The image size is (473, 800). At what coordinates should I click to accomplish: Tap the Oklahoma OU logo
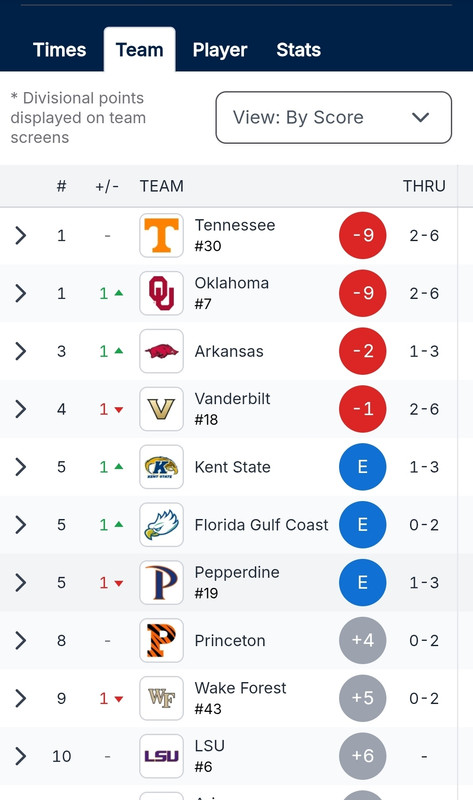(161, 293)
